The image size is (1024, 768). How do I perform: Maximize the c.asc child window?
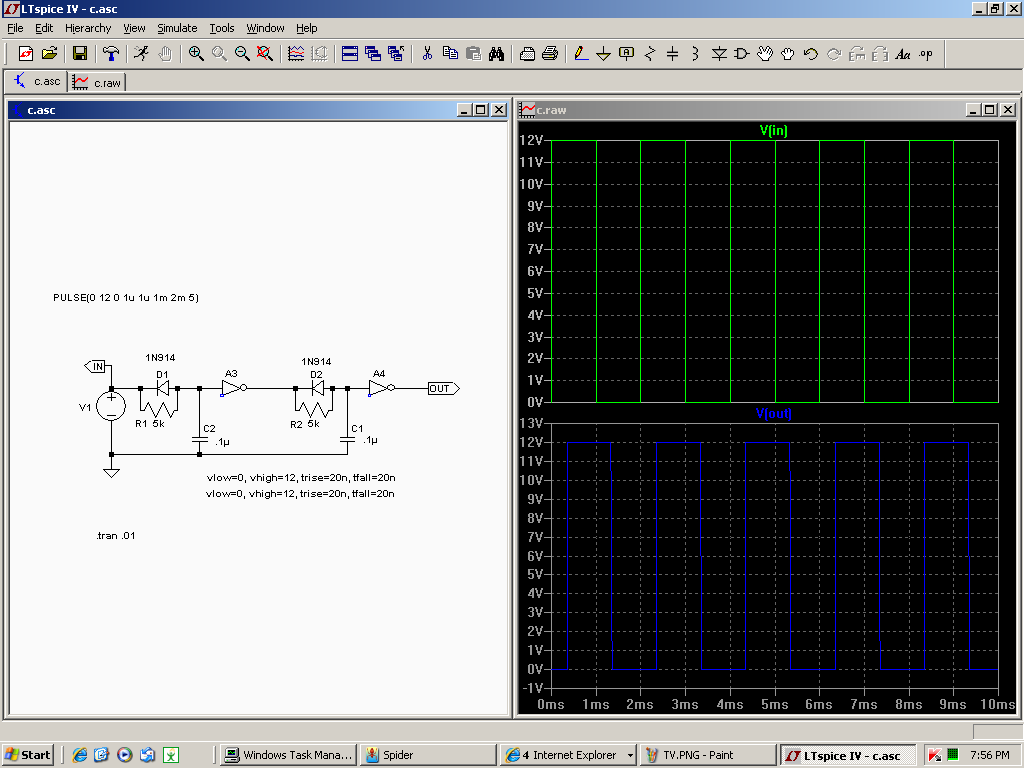pyautogui.click(x=481, y=110)
